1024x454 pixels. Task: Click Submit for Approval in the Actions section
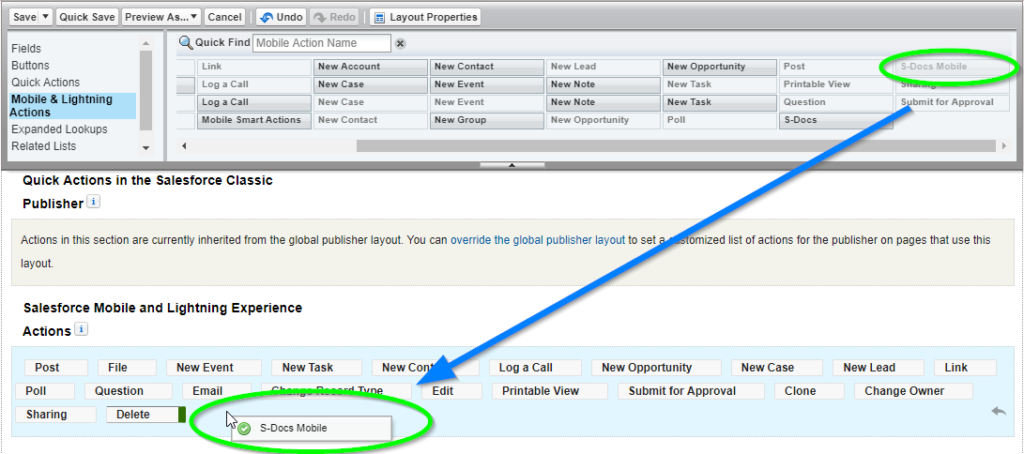[x=692, y=391]
